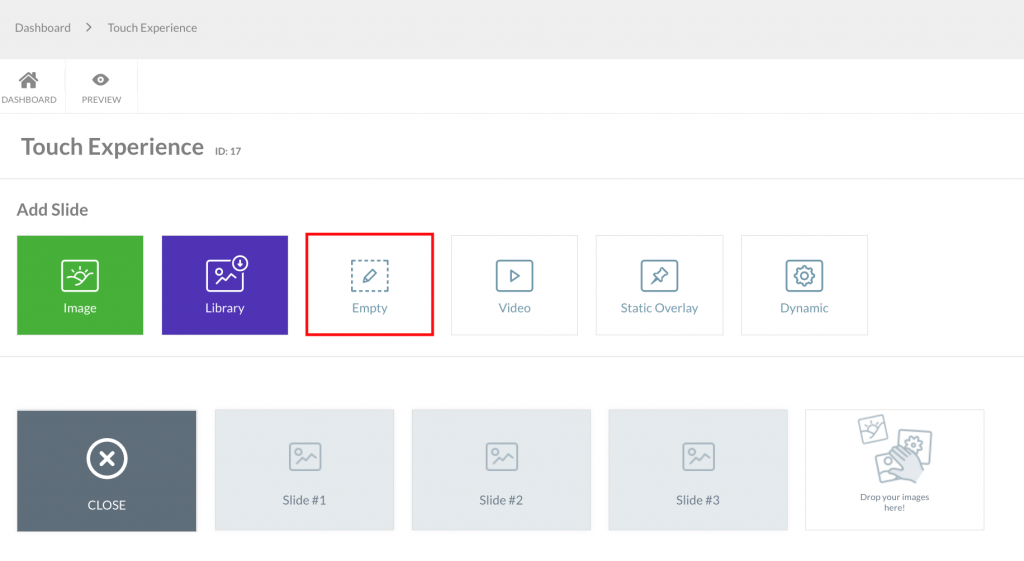Open the Dashboard home toolbar button

click(x=29, y=87)
